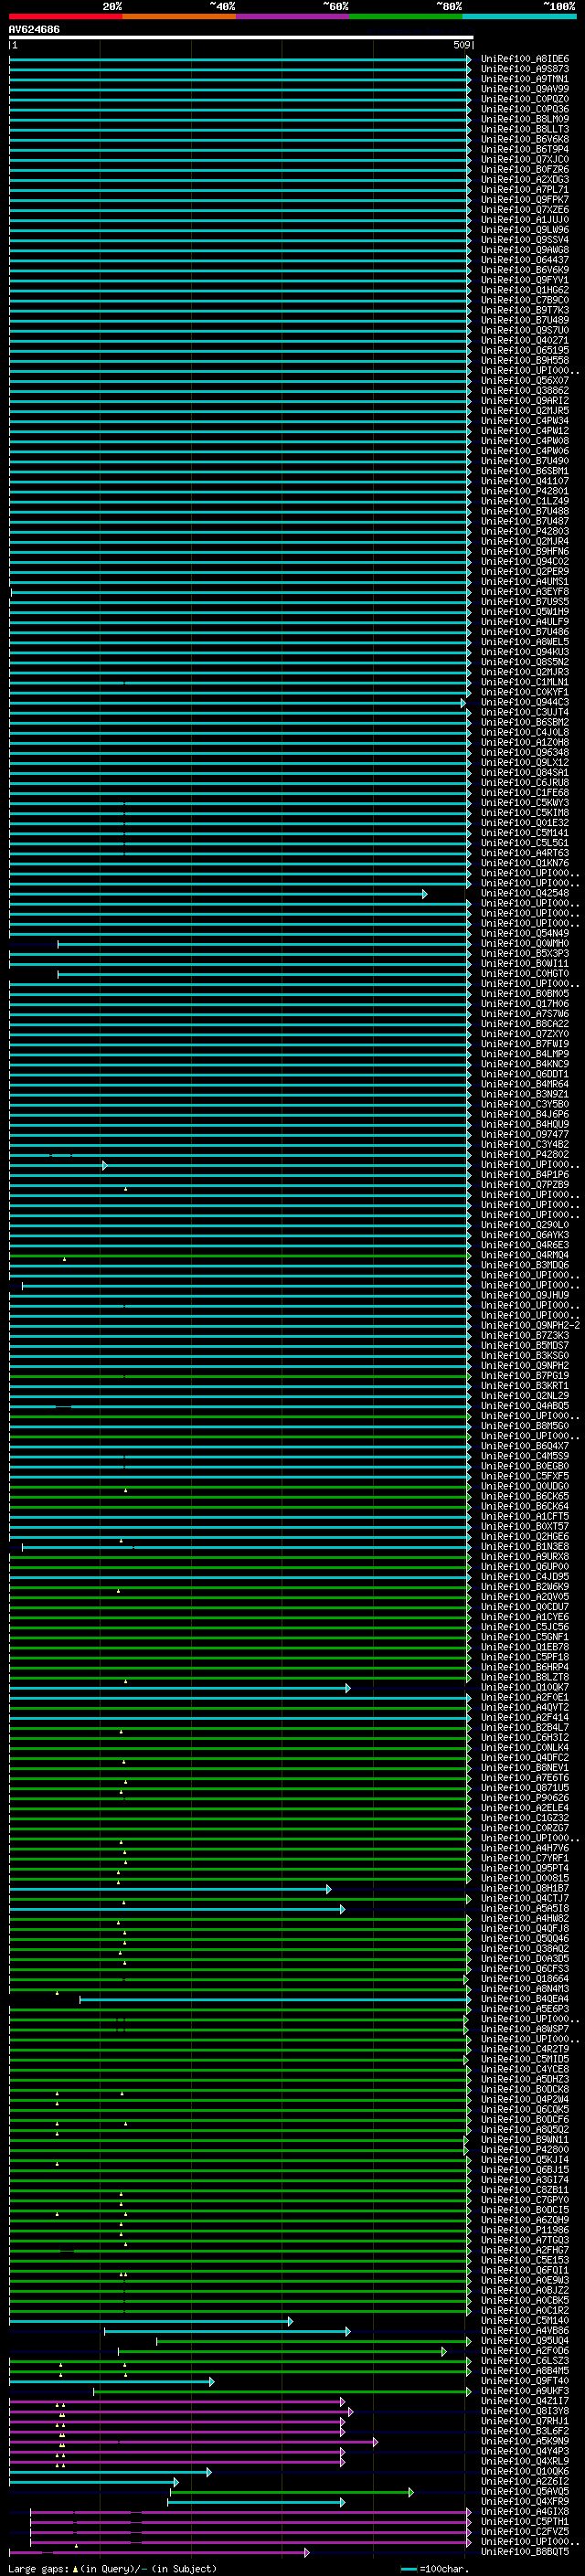The height and width of the screenshot is (2576, 585).
Task: Click the green ~80% legend segment
Action: point(406,16)
